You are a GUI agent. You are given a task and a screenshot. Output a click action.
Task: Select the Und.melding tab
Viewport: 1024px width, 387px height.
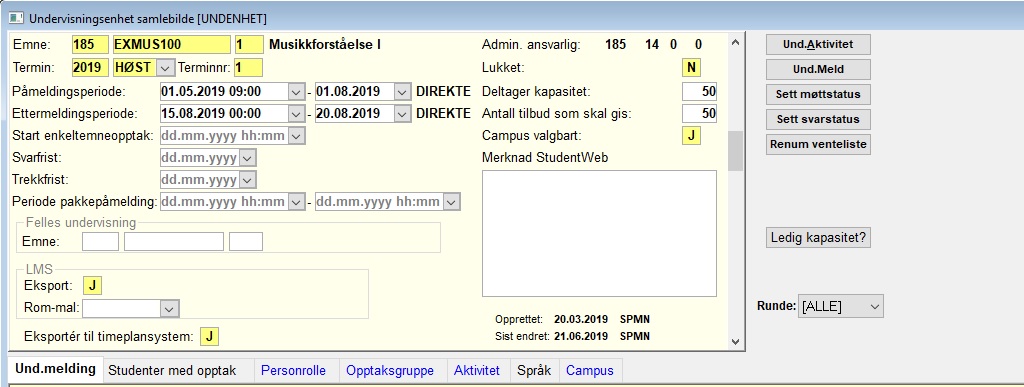[x=56, y=369]
